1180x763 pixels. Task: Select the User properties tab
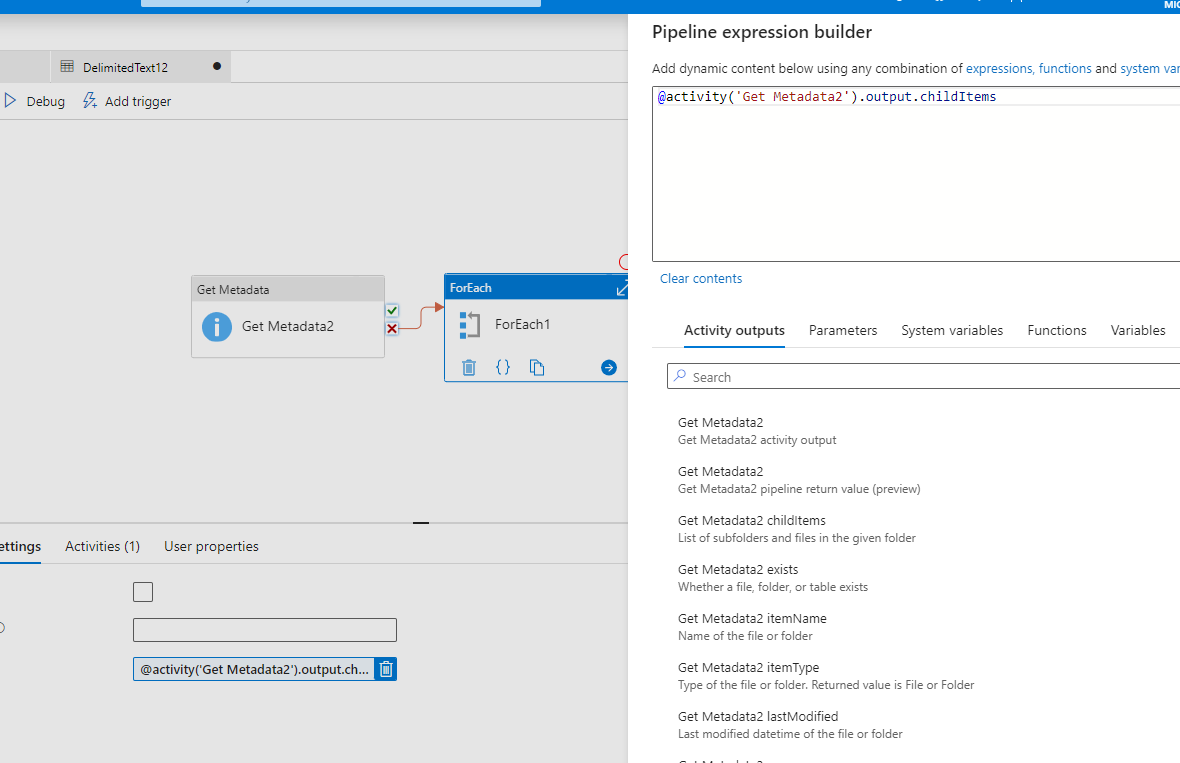tap(211, 546)
